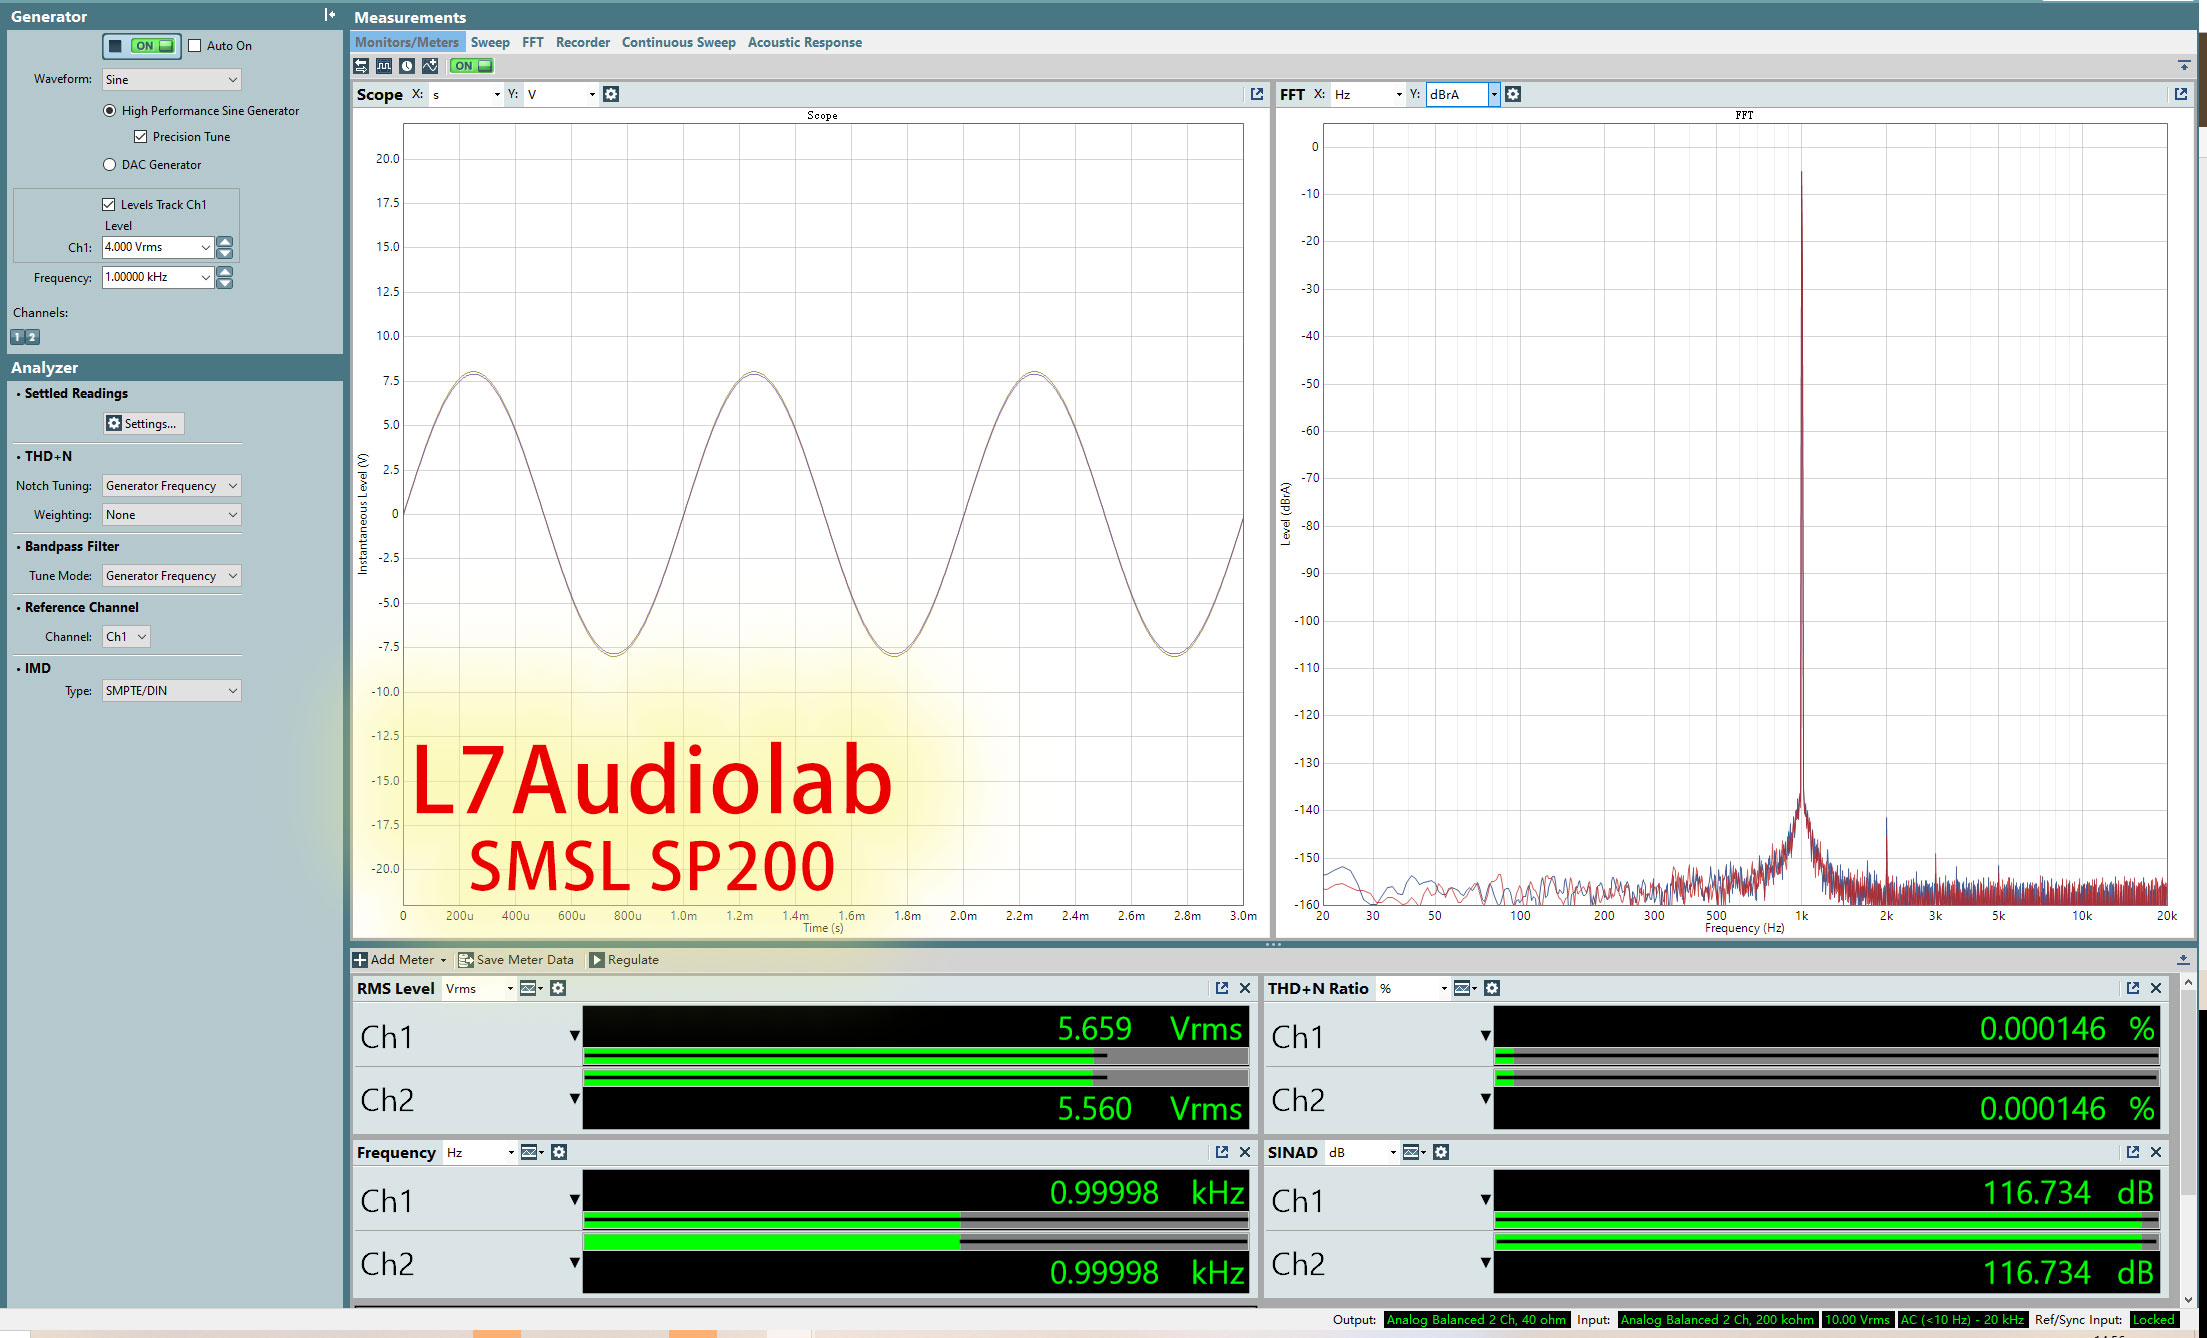2207x1338 pixels.
Task: Pop out the FFT graph window
Action: (x=2181, y=94)
